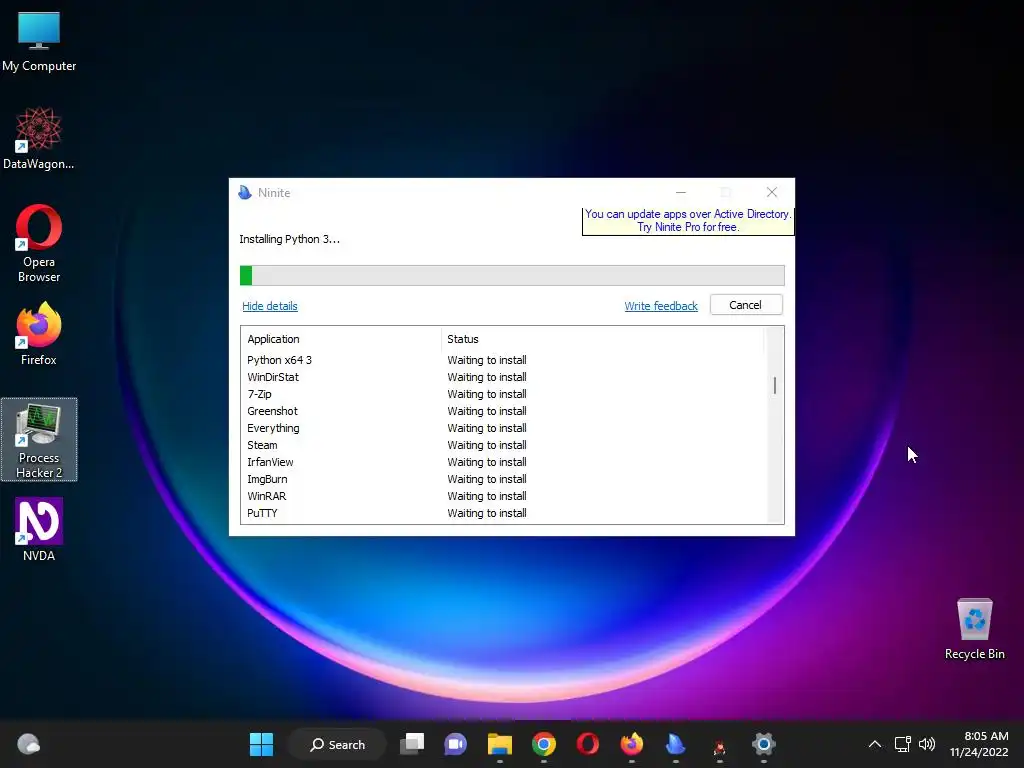This screenshot has width=1024, height=768.
Task: Open File Explorer from the taskbar
Action: [500, 744]
